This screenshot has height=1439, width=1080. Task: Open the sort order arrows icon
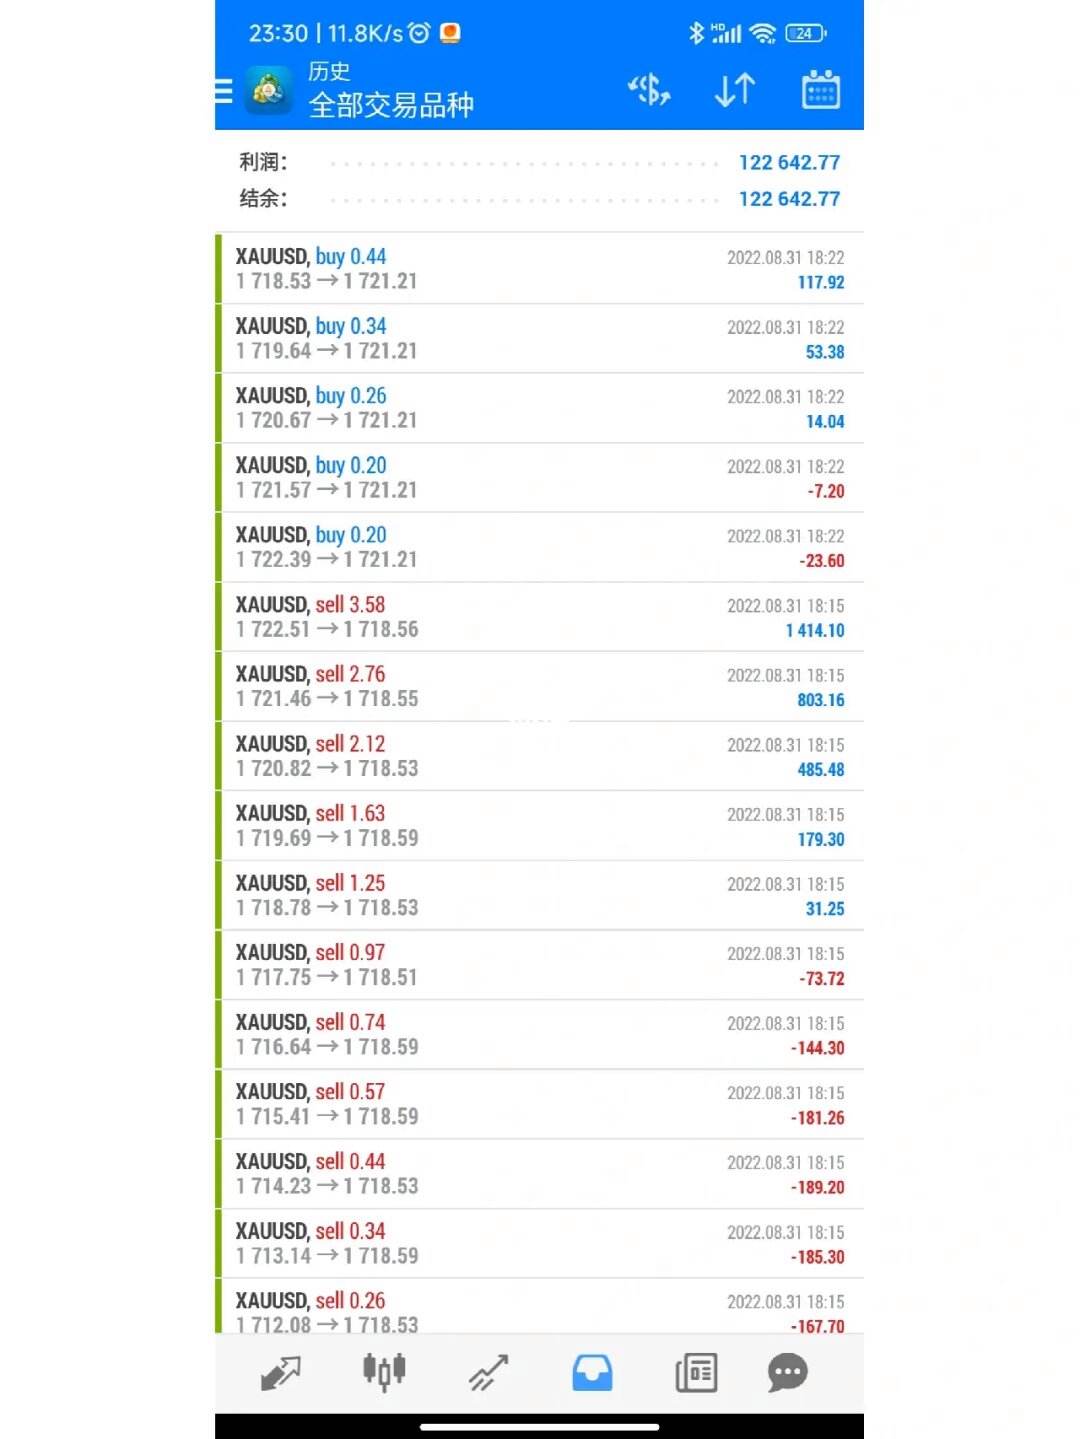pyautogui.click(x=735, y=91)
